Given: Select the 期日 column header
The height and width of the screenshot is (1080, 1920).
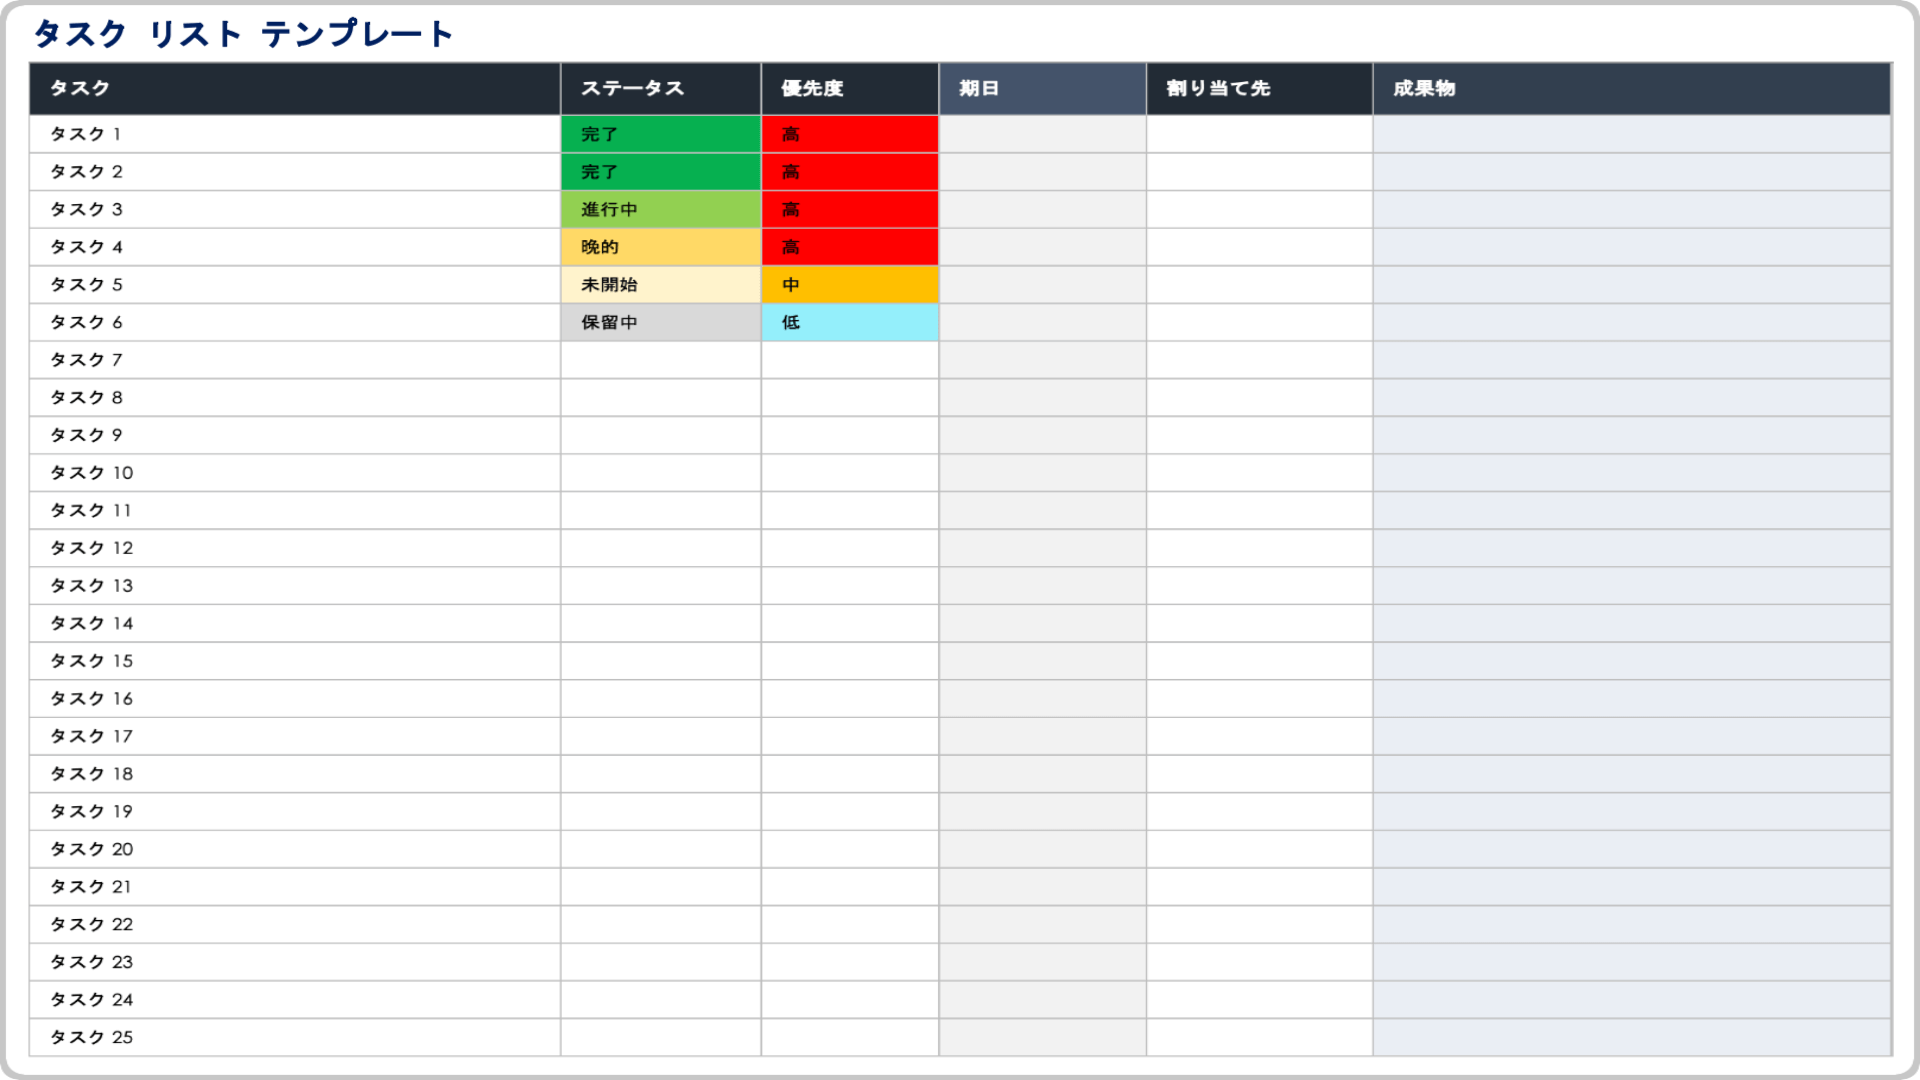Looking at the screenshot, I should [1043, 88].
